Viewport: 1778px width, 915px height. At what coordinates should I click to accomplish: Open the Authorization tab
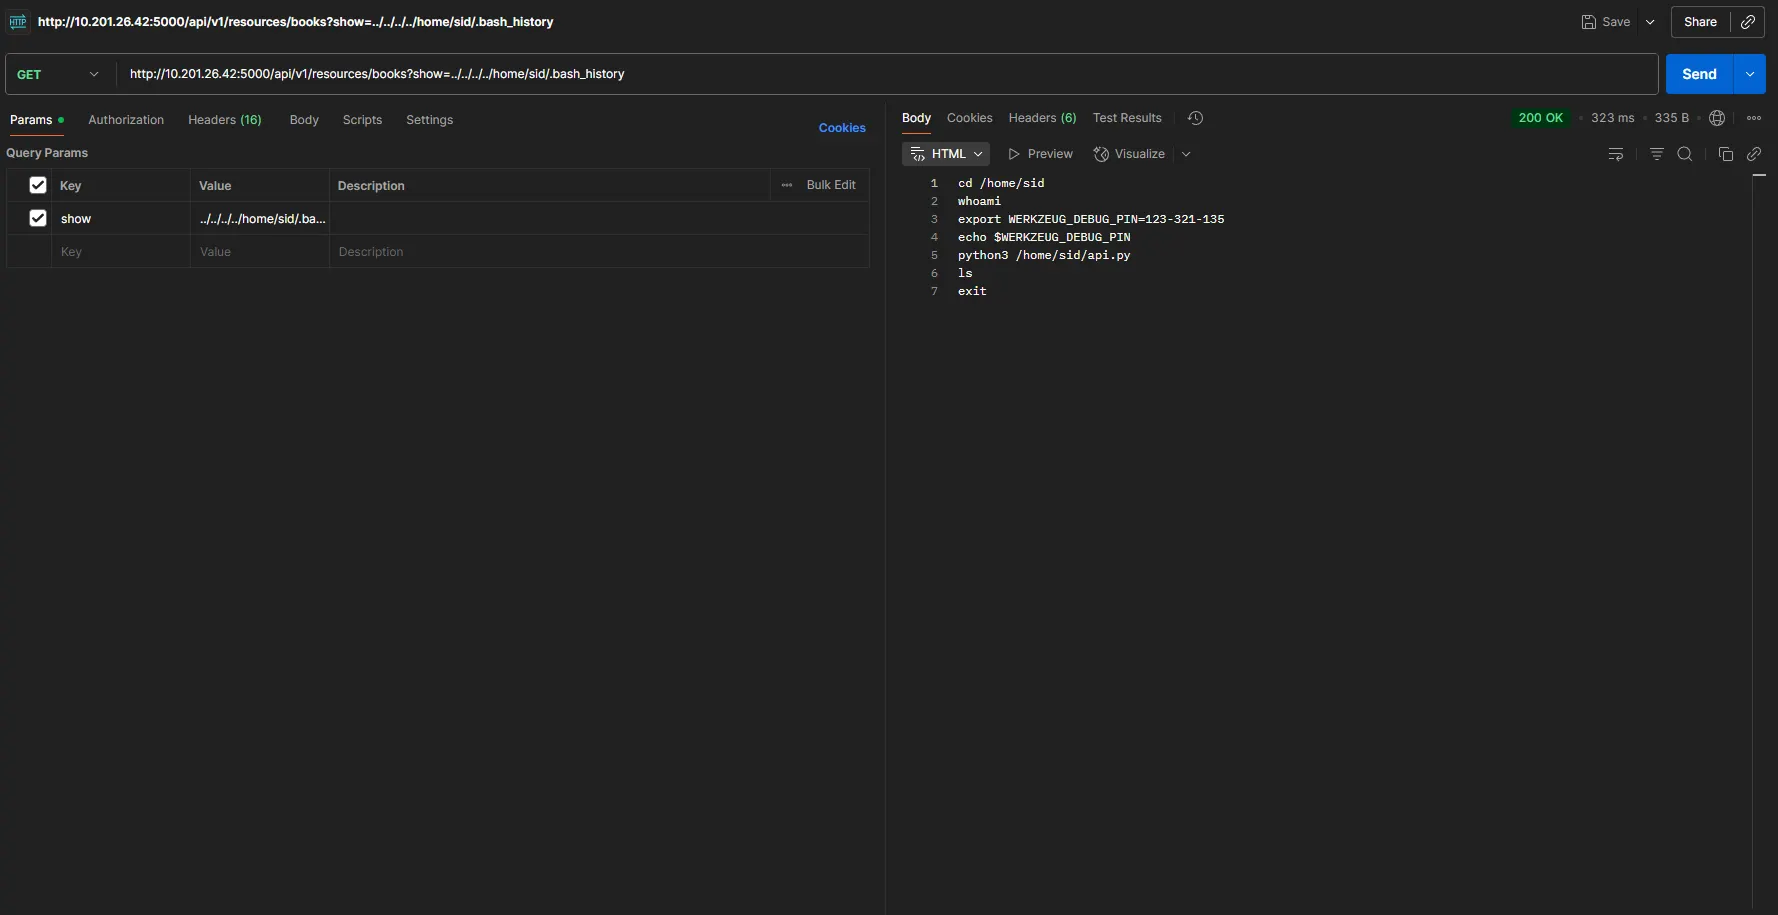(x=126, y=119)
